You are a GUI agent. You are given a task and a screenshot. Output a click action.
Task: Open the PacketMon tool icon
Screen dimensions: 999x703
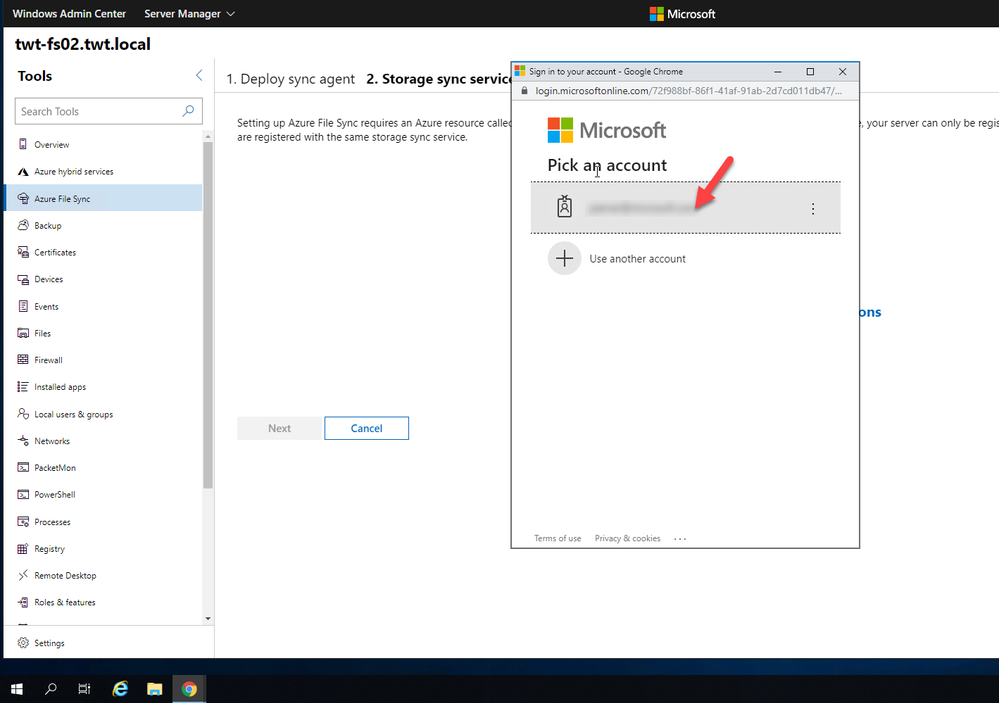[x=23, y=467]
